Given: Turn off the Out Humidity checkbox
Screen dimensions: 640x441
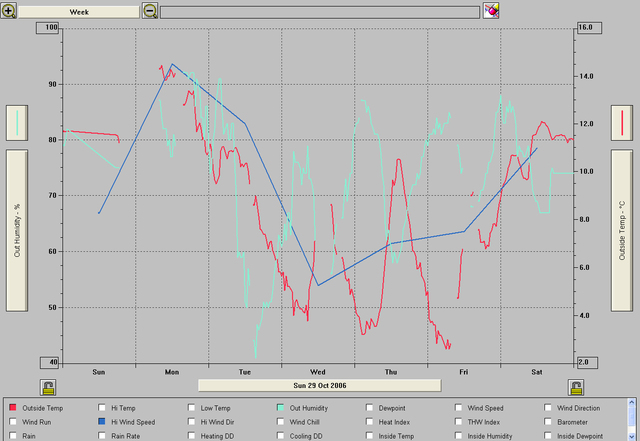Looking at the screenshot, I should tap(281, 408).
